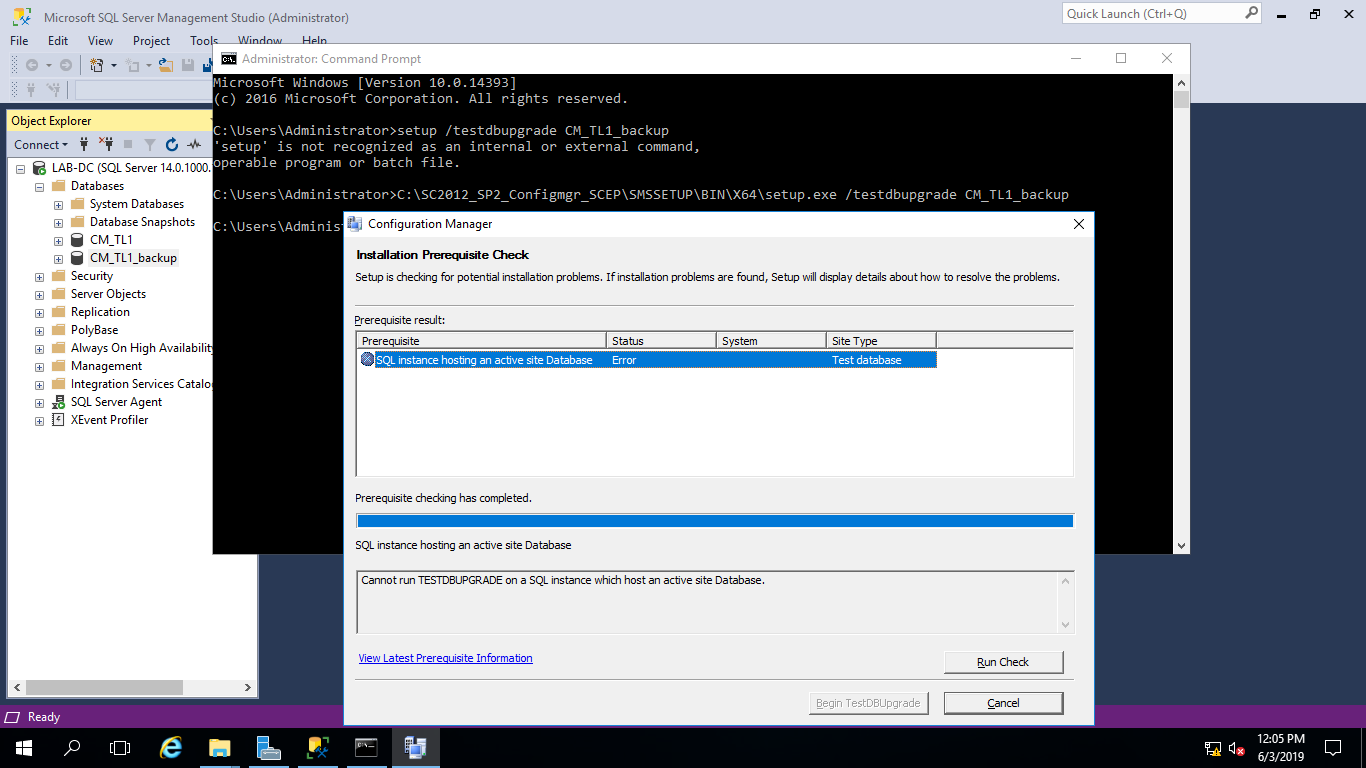Collapse the Databases folder node
Viewport: 1366px width, 768px height.
pyautogui.click(x=39, y=186)
